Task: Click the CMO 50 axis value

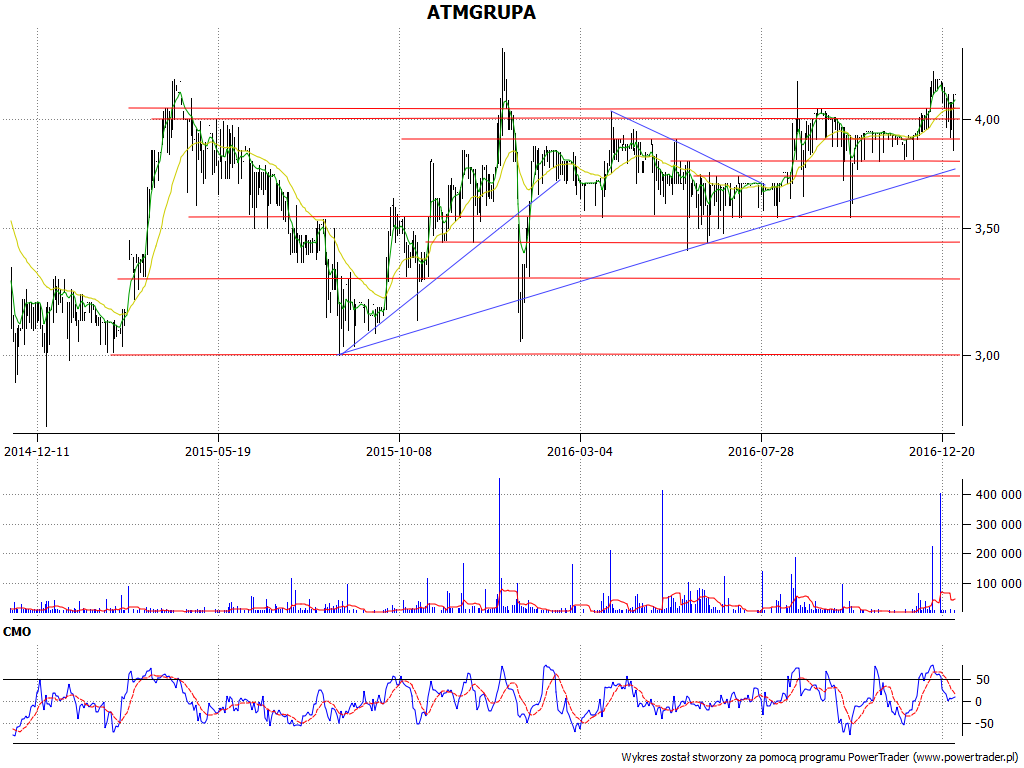Action: 983,680
